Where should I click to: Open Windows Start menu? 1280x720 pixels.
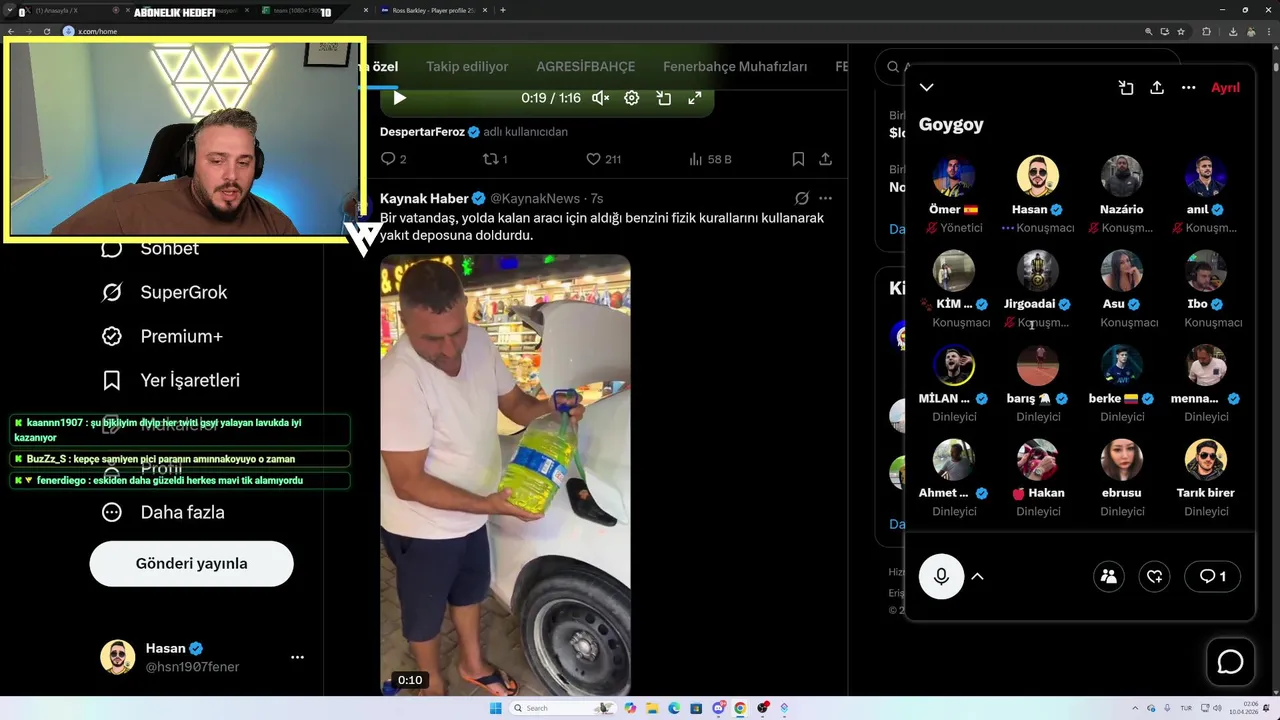tap(495, 708)
